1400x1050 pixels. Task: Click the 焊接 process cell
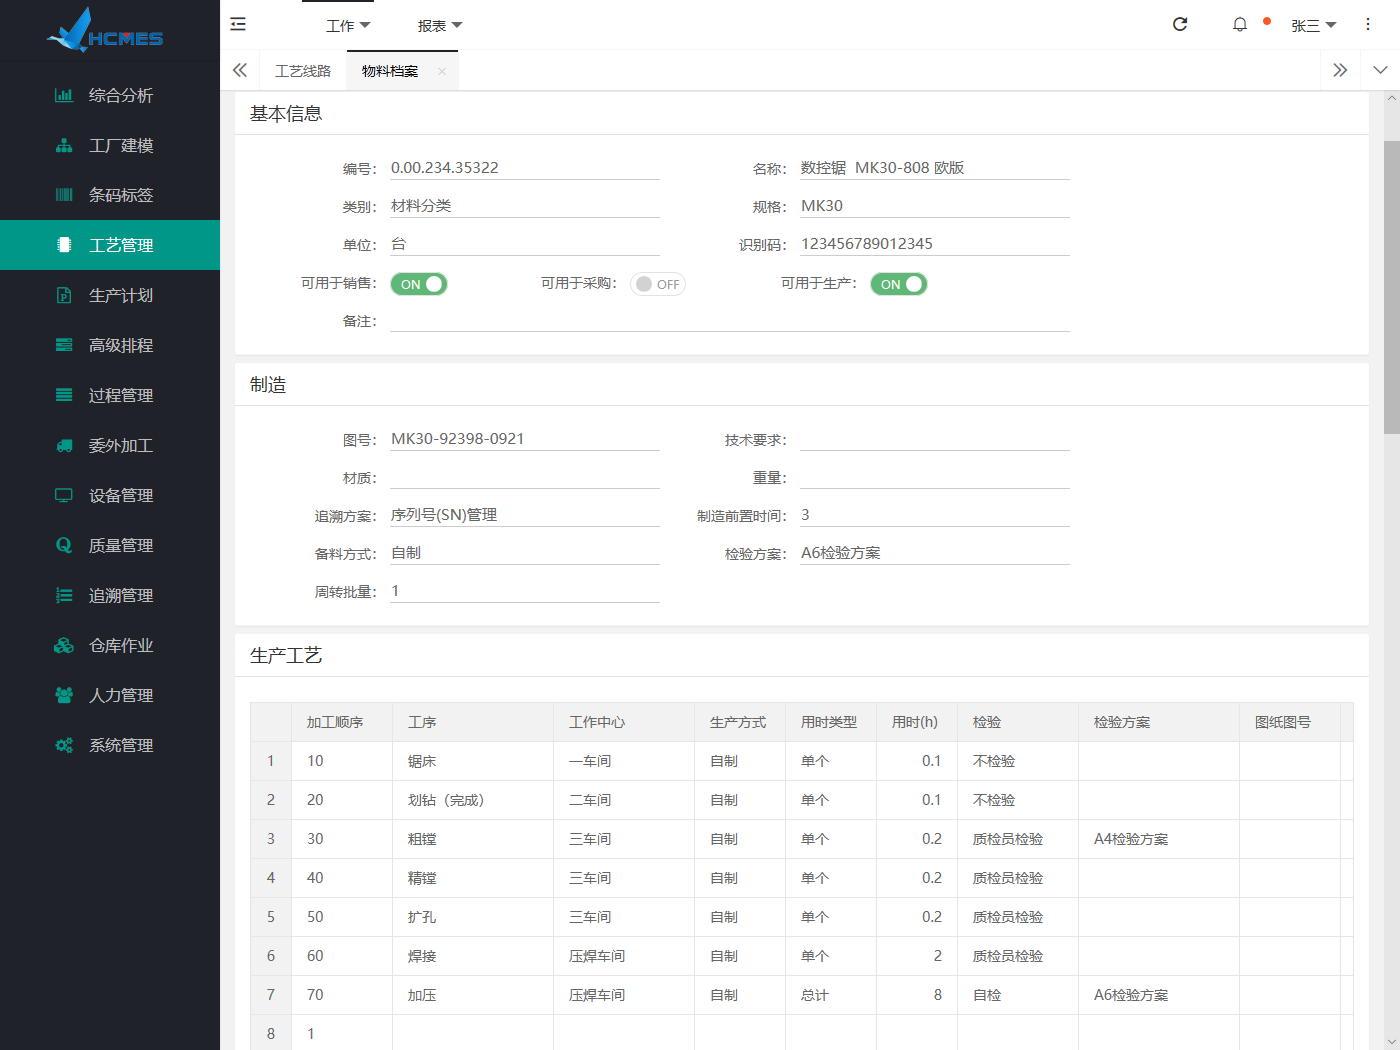click(473, 956)
